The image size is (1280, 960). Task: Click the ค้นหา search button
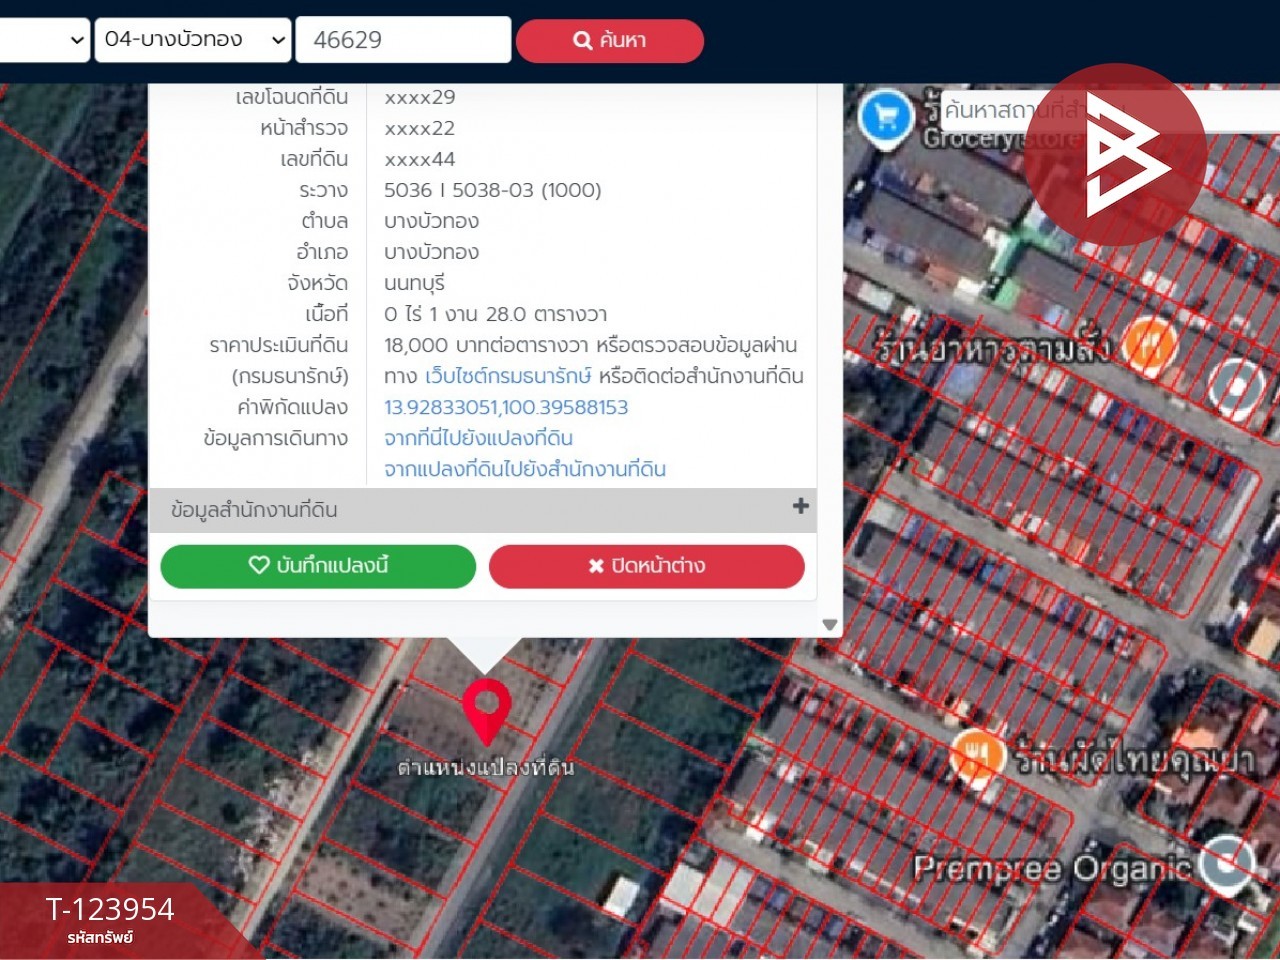click(610, 40)
